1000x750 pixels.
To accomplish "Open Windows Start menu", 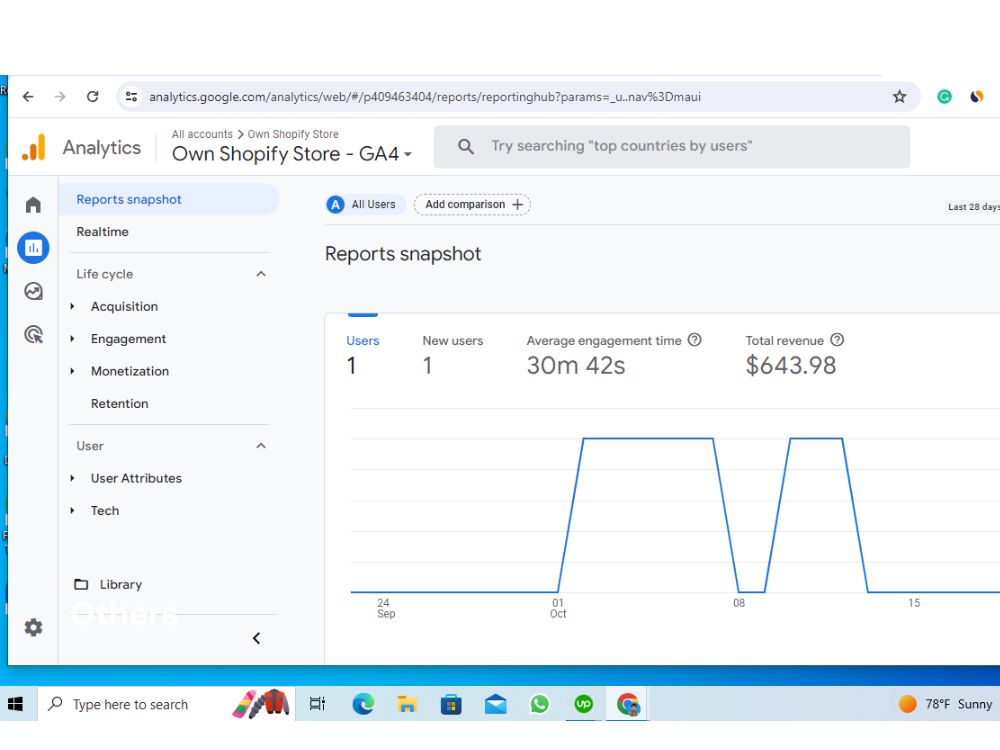I will tap(15, 704).
